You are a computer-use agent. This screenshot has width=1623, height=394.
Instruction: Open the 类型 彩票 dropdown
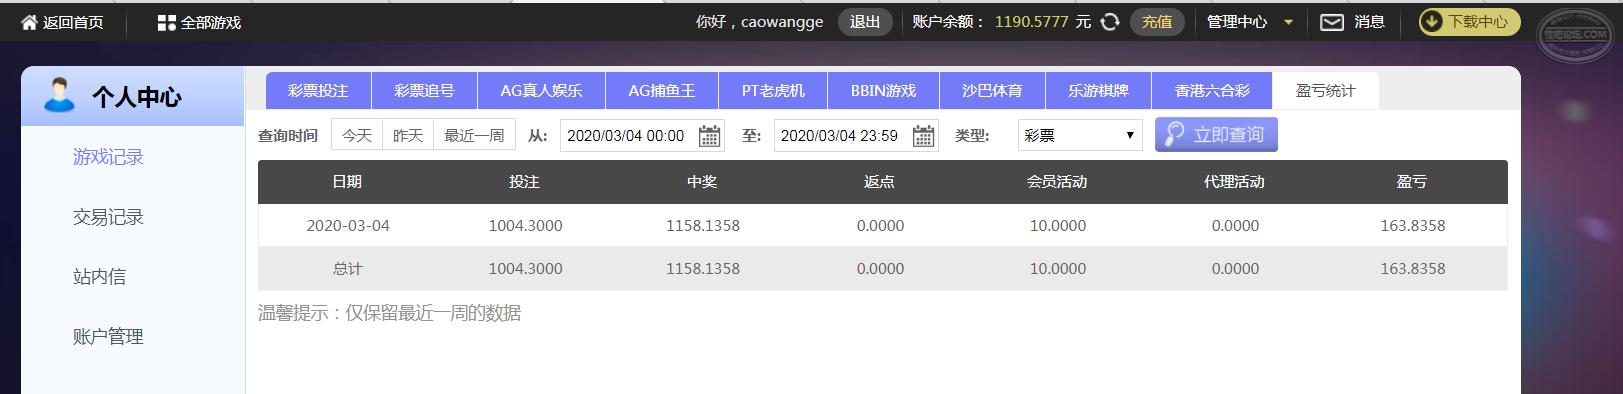coord(1080,136)
